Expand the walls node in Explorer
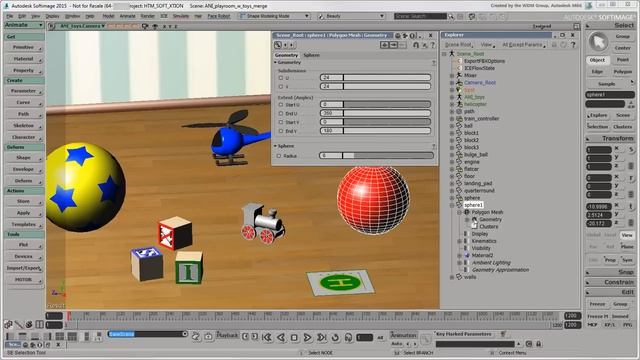The image size is (640, 360). (452, 277)
